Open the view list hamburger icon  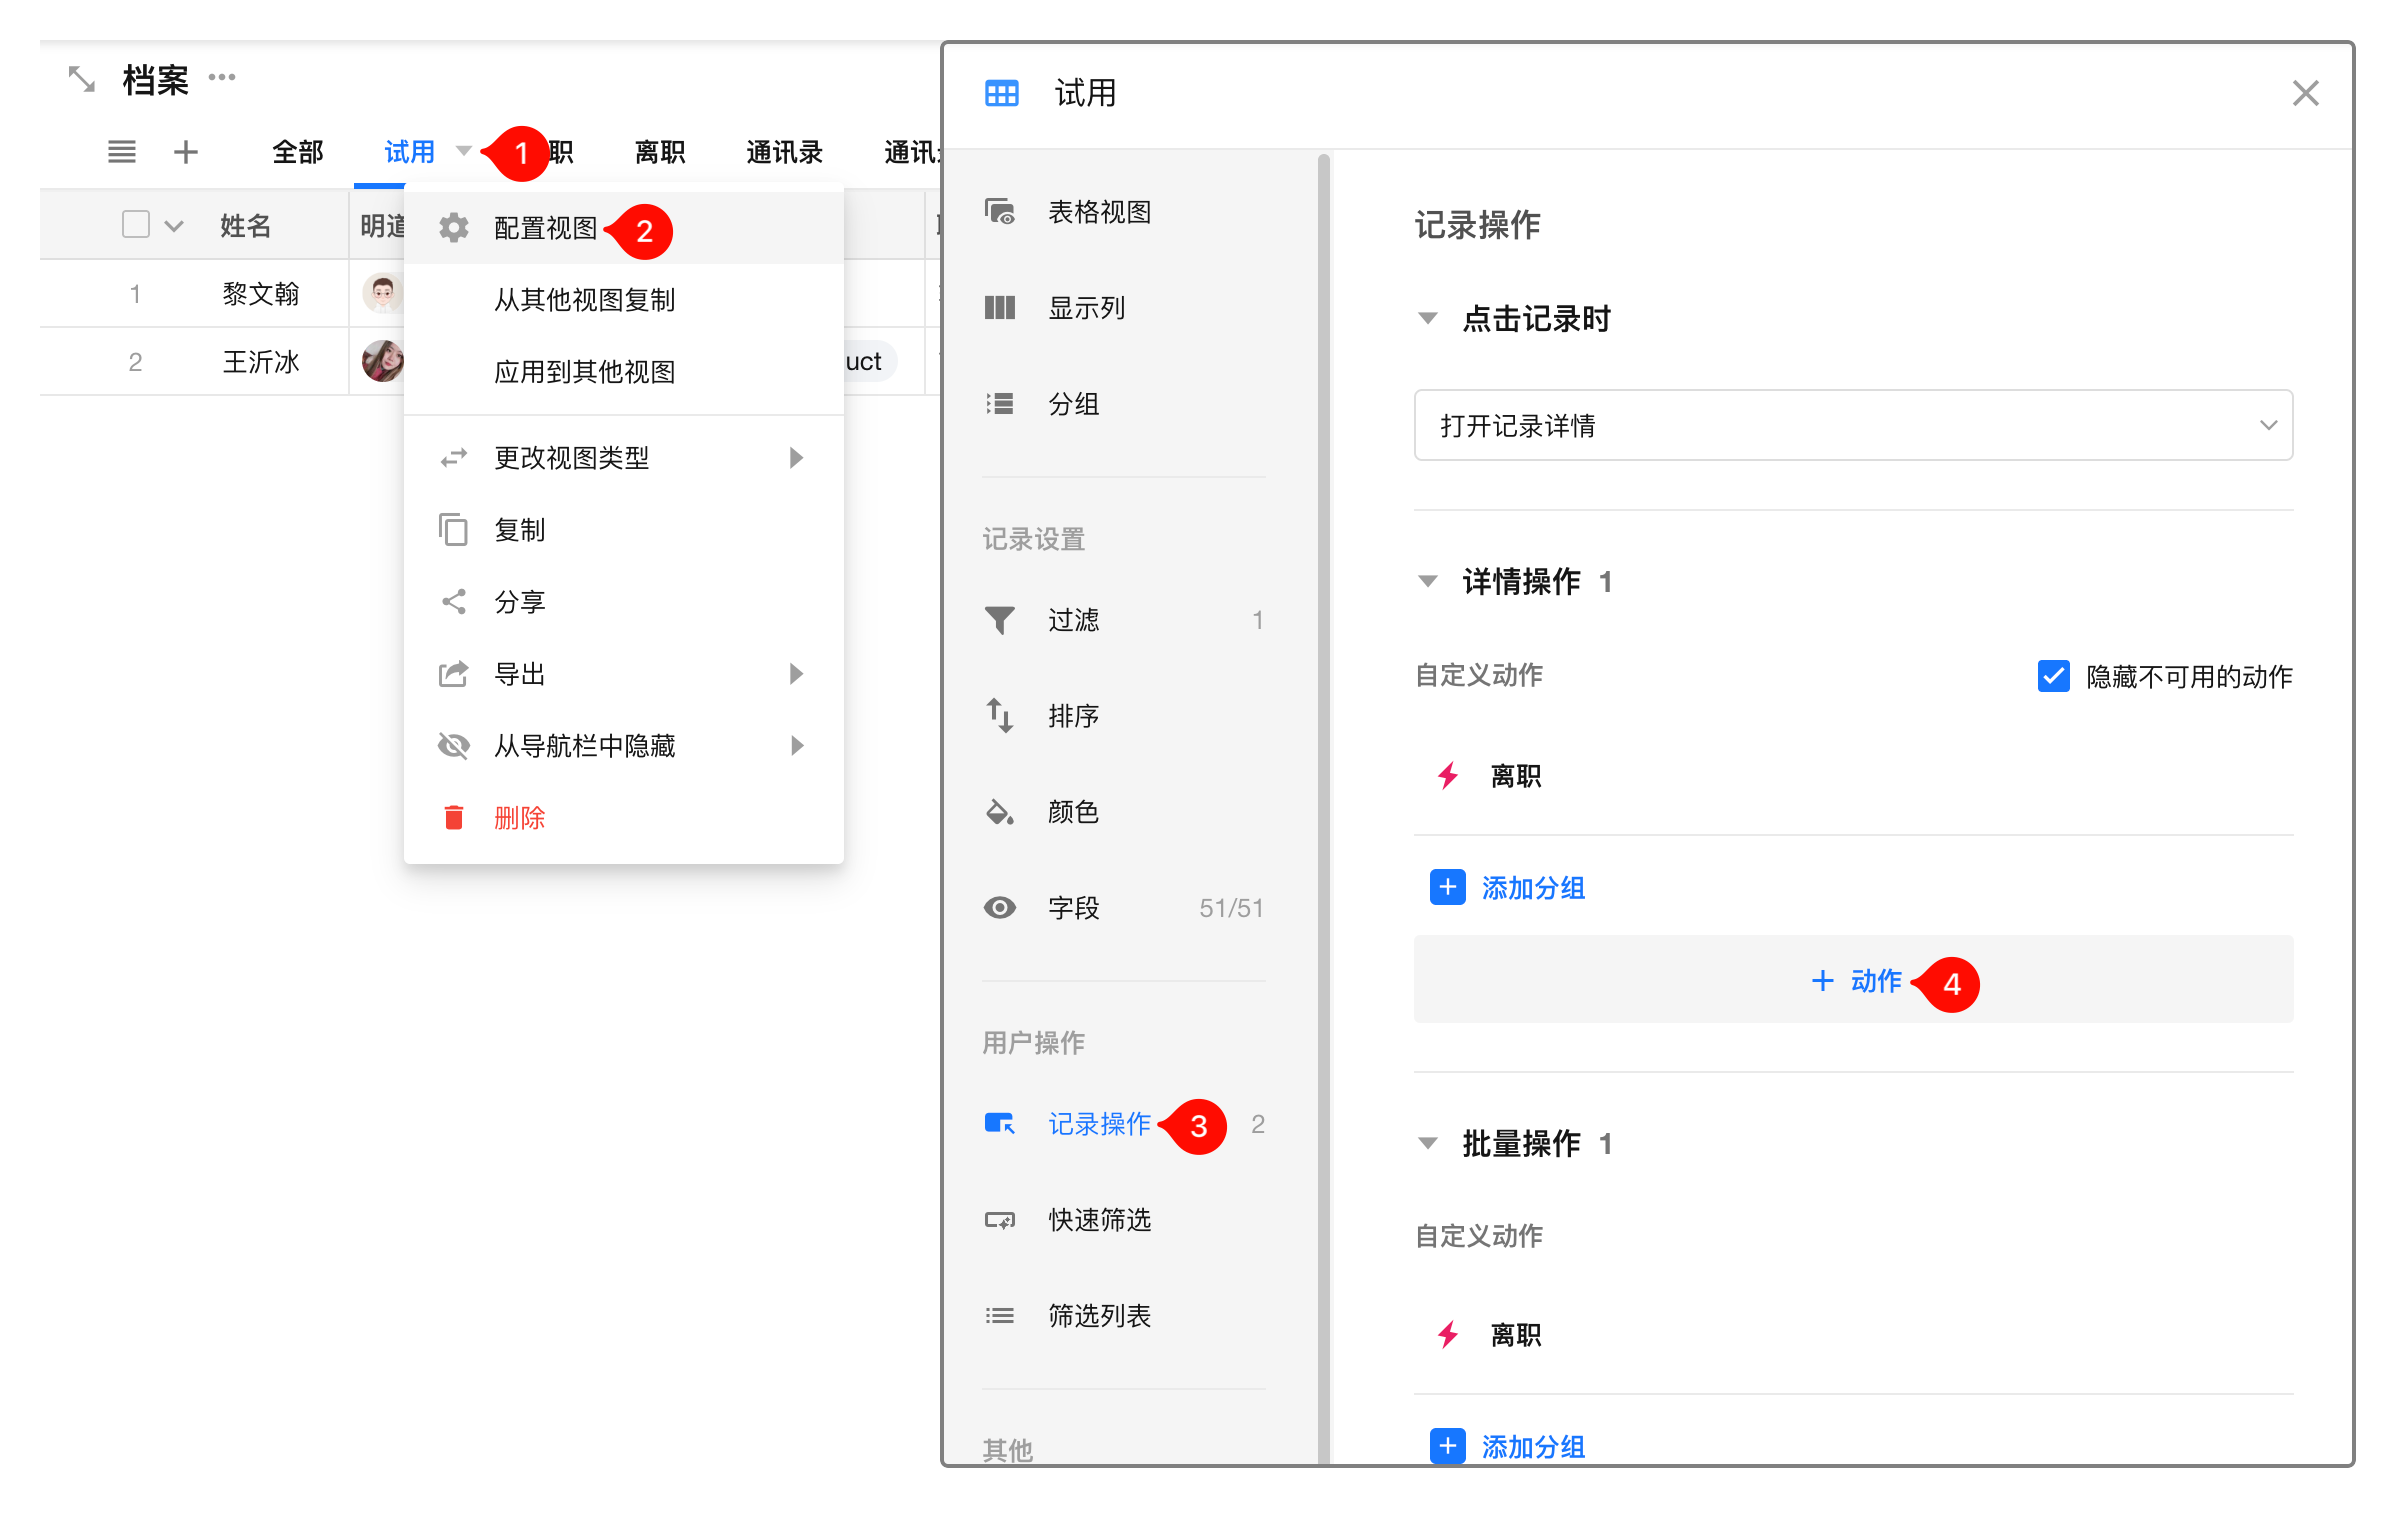tap(122, 152)
